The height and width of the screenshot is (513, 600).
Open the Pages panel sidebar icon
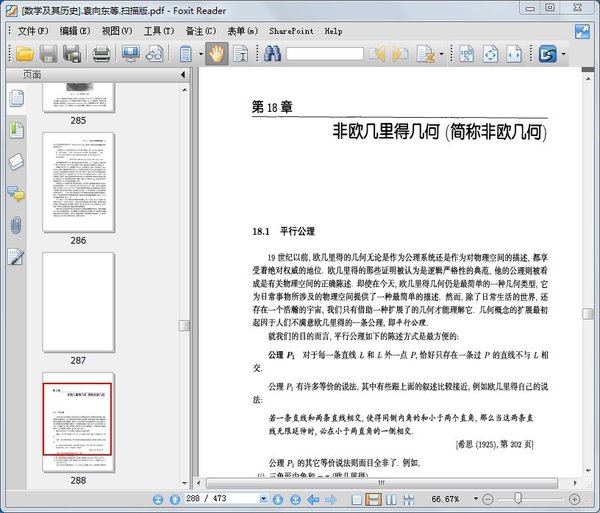pyautogui.click(x=16, y=98)
